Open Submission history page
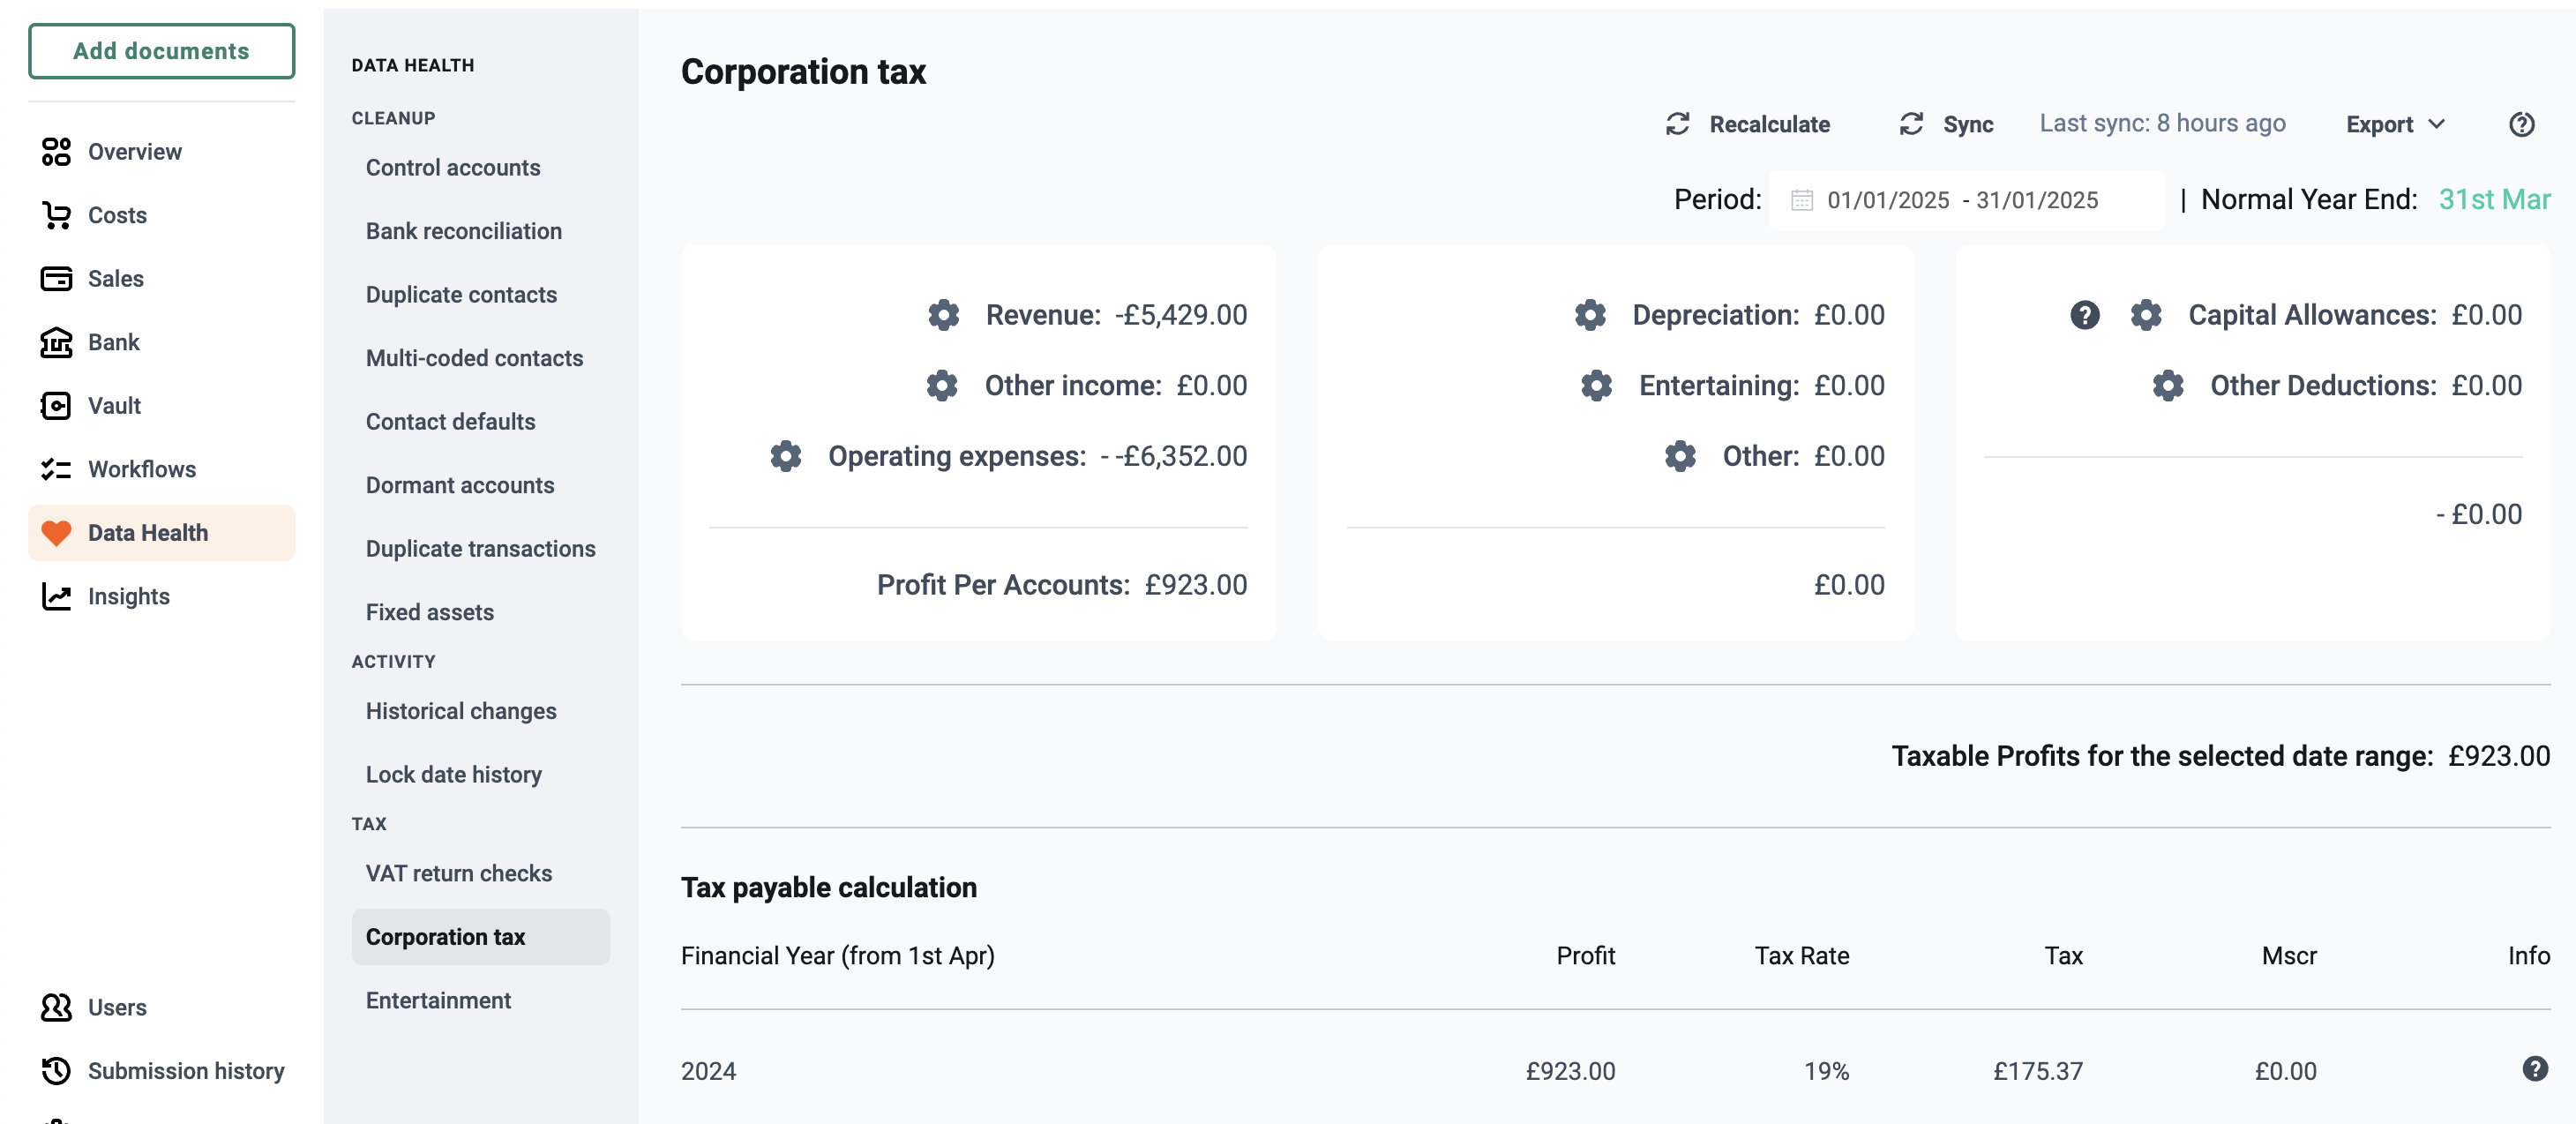 click(x=186, y=1070)
